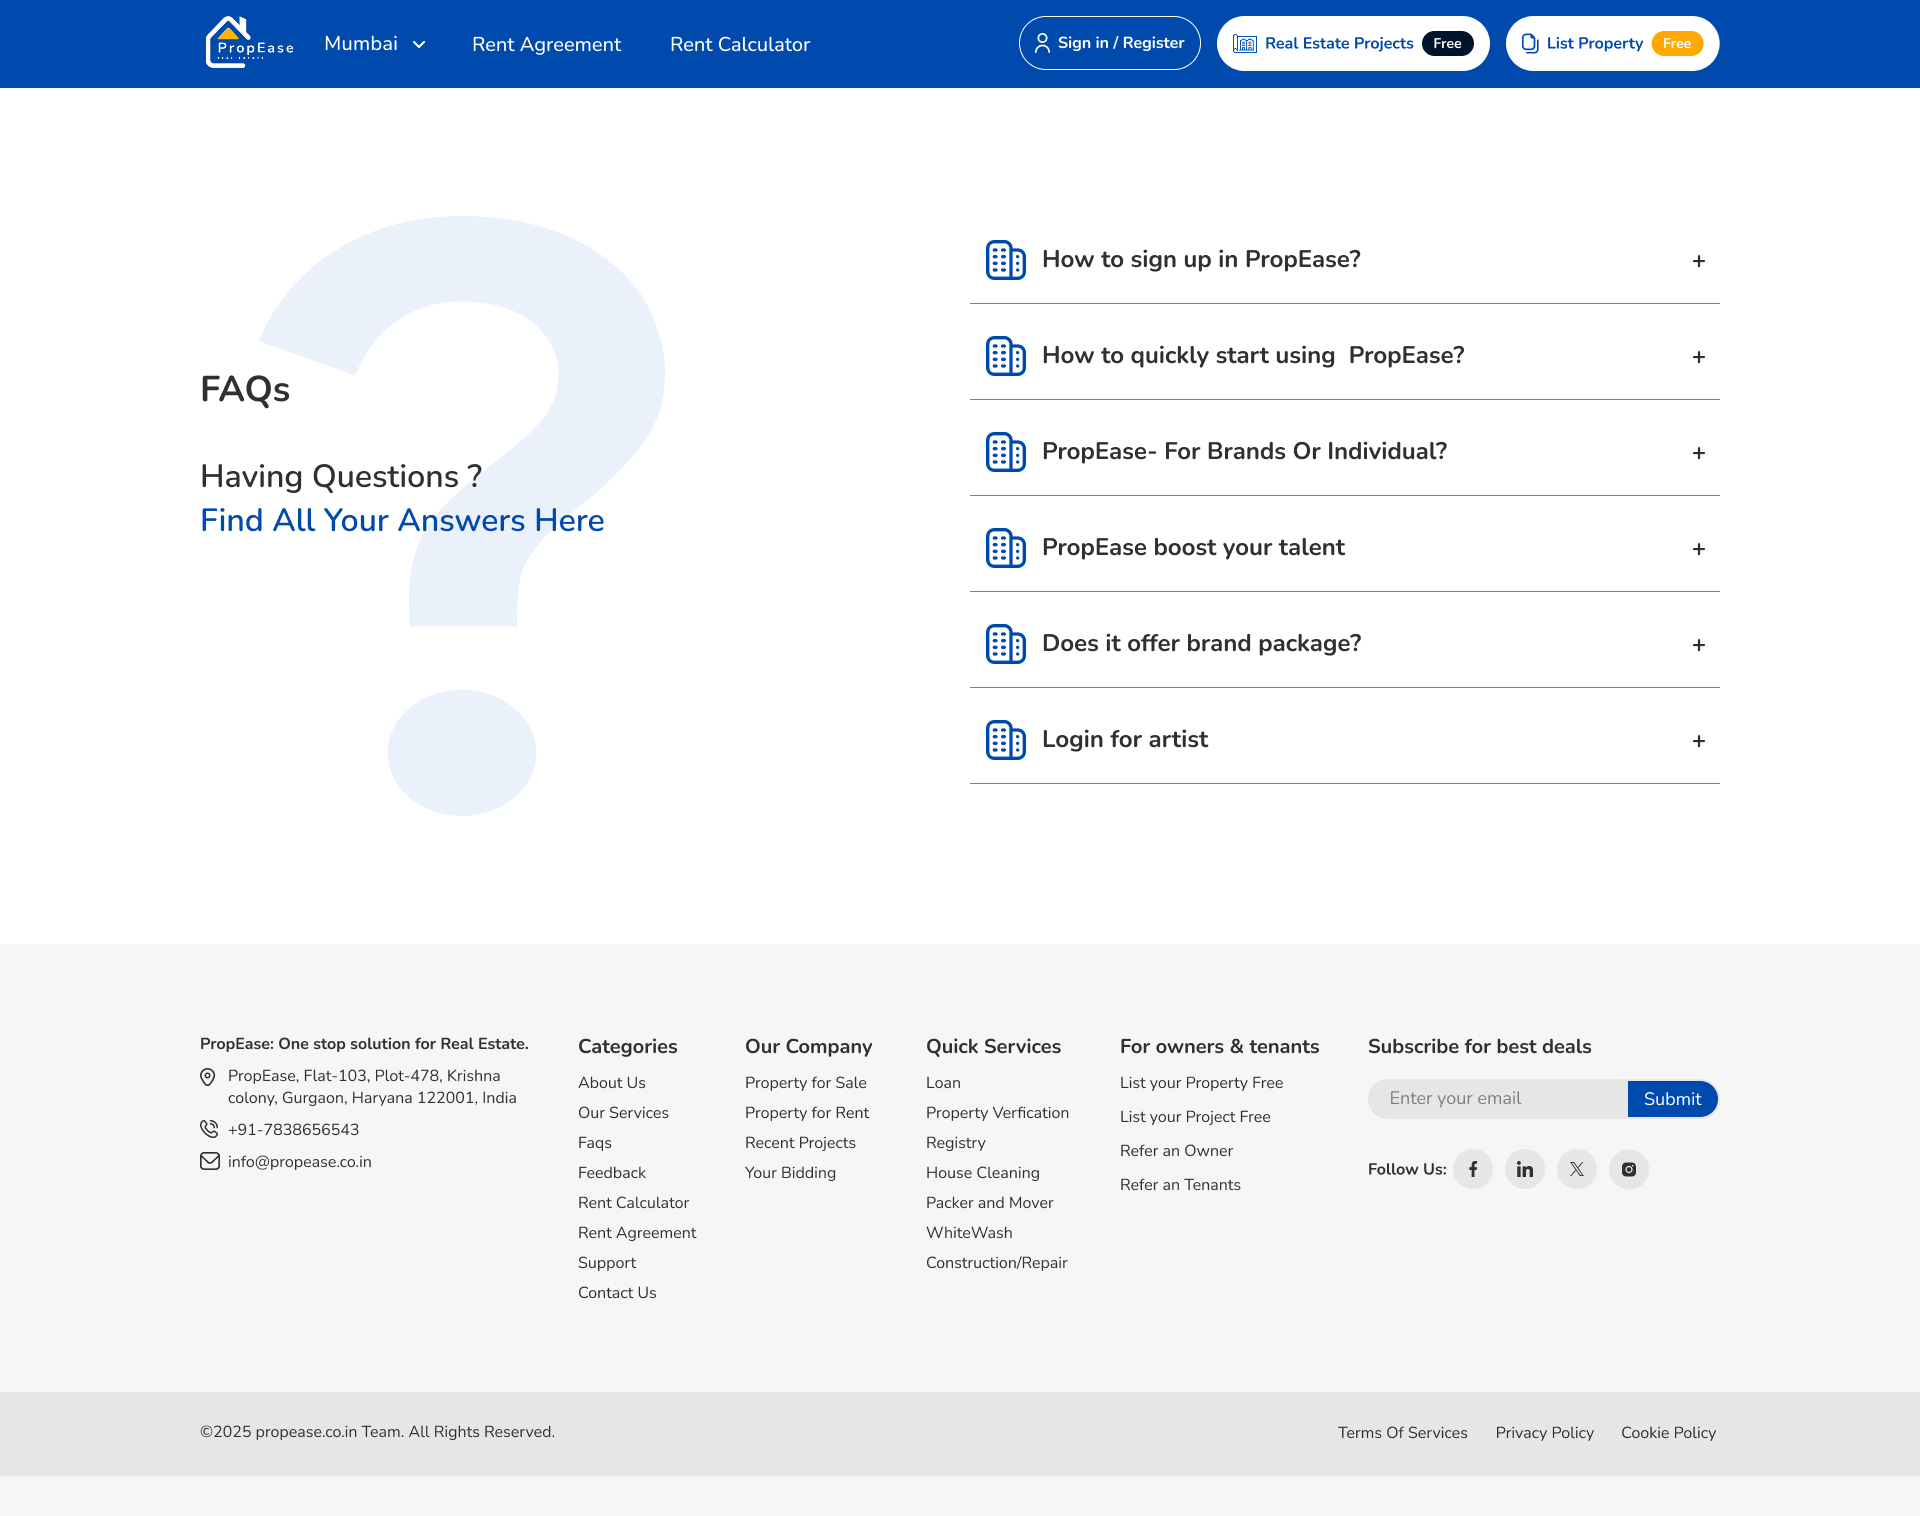Open Refer an Tenants link

(x=1180, y=1184)
